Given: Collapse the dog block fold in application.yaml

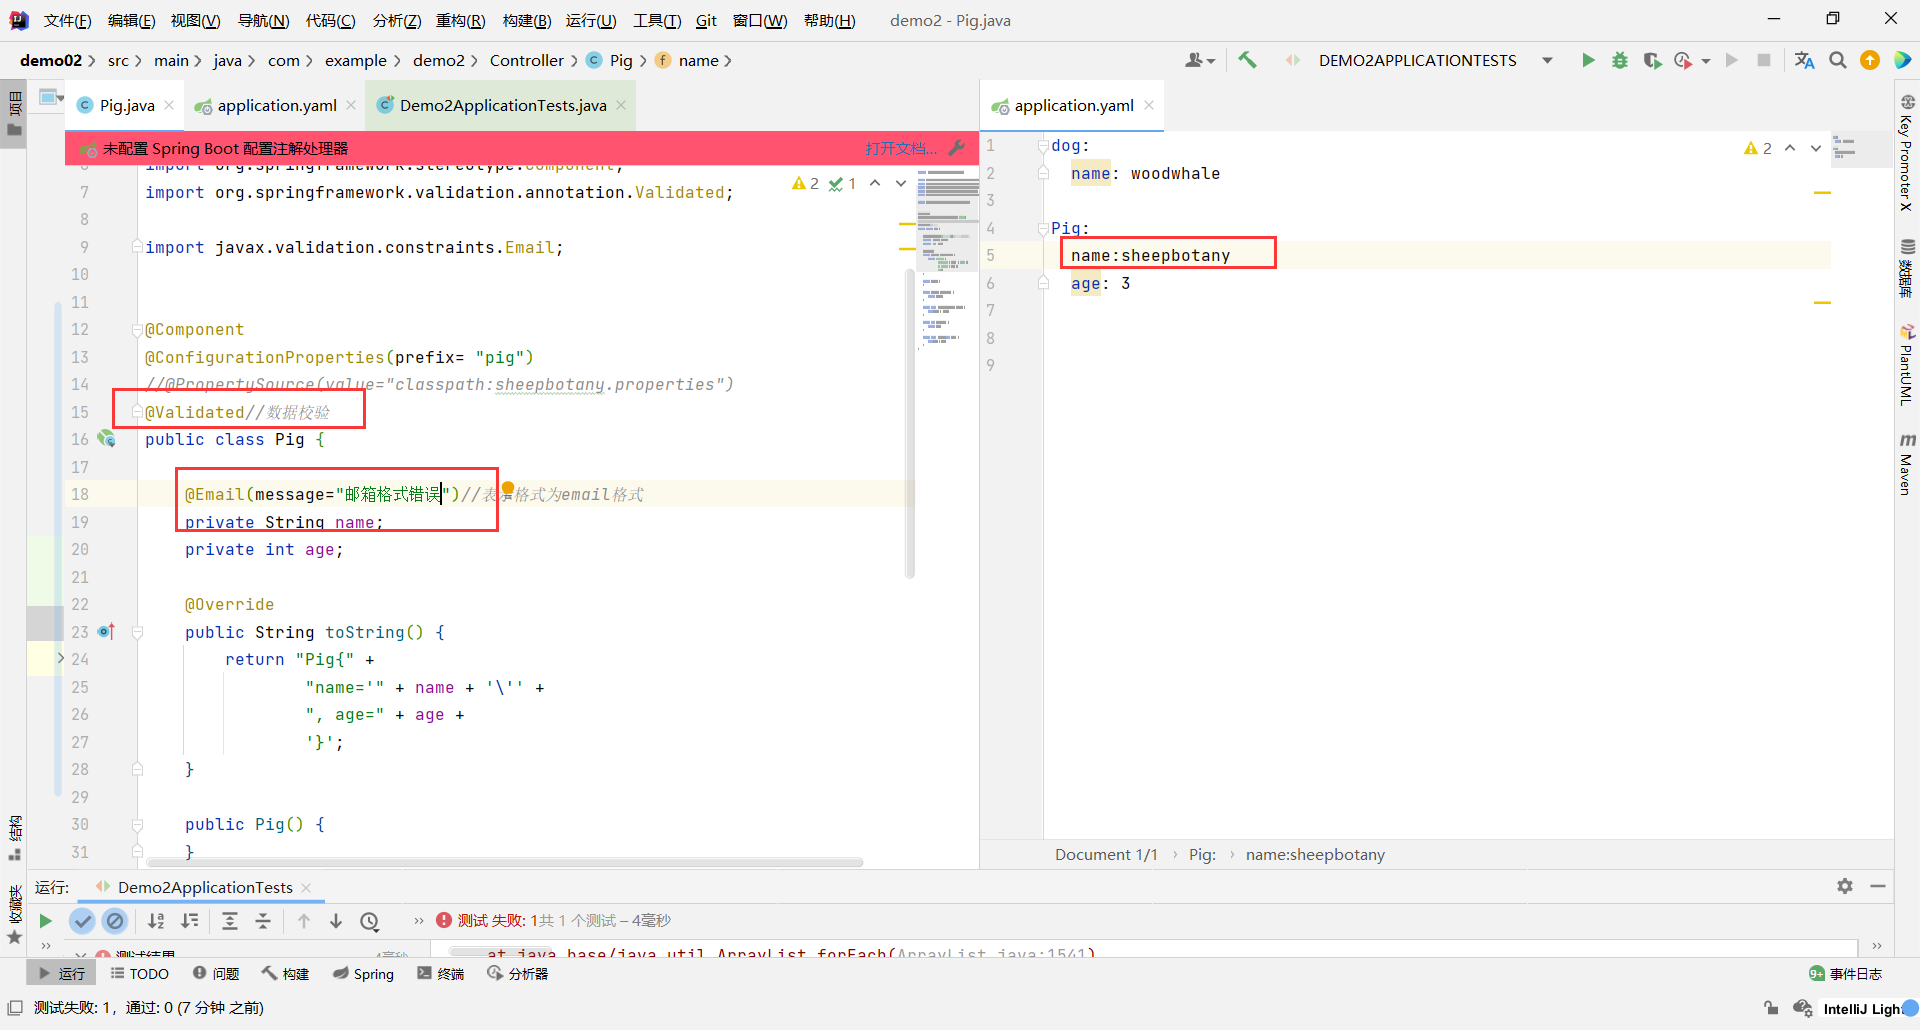Looking at the screenshot, I should [x=1044, y=146].
